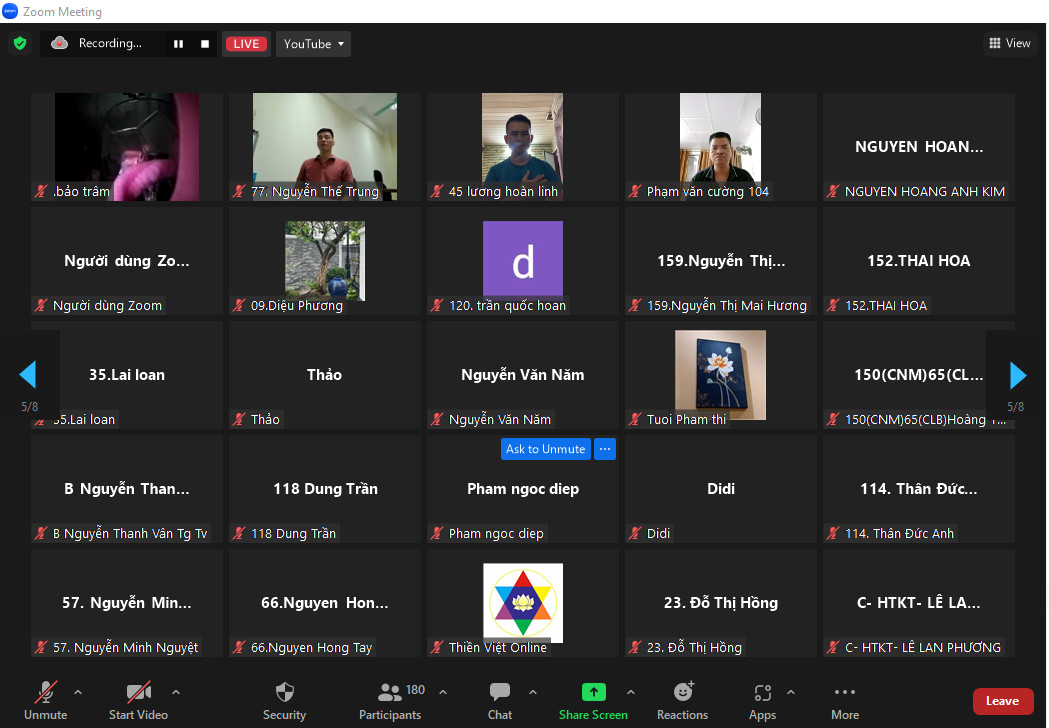The image size is (1049, 728).
Task: Select 77. Nguyễn Thế Trung video tile
Action: [324, 147]
